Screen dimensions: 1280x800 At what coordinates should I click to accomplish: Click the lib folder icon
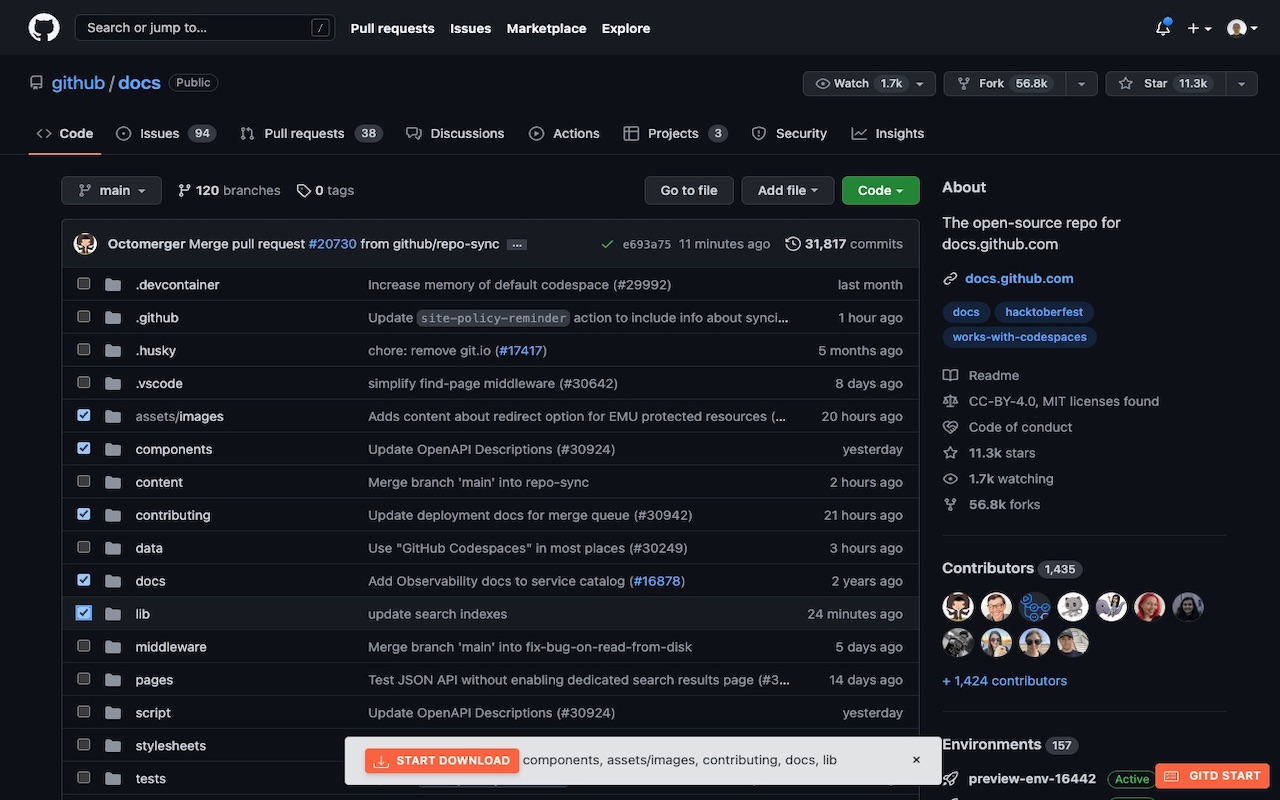[112, 613]
